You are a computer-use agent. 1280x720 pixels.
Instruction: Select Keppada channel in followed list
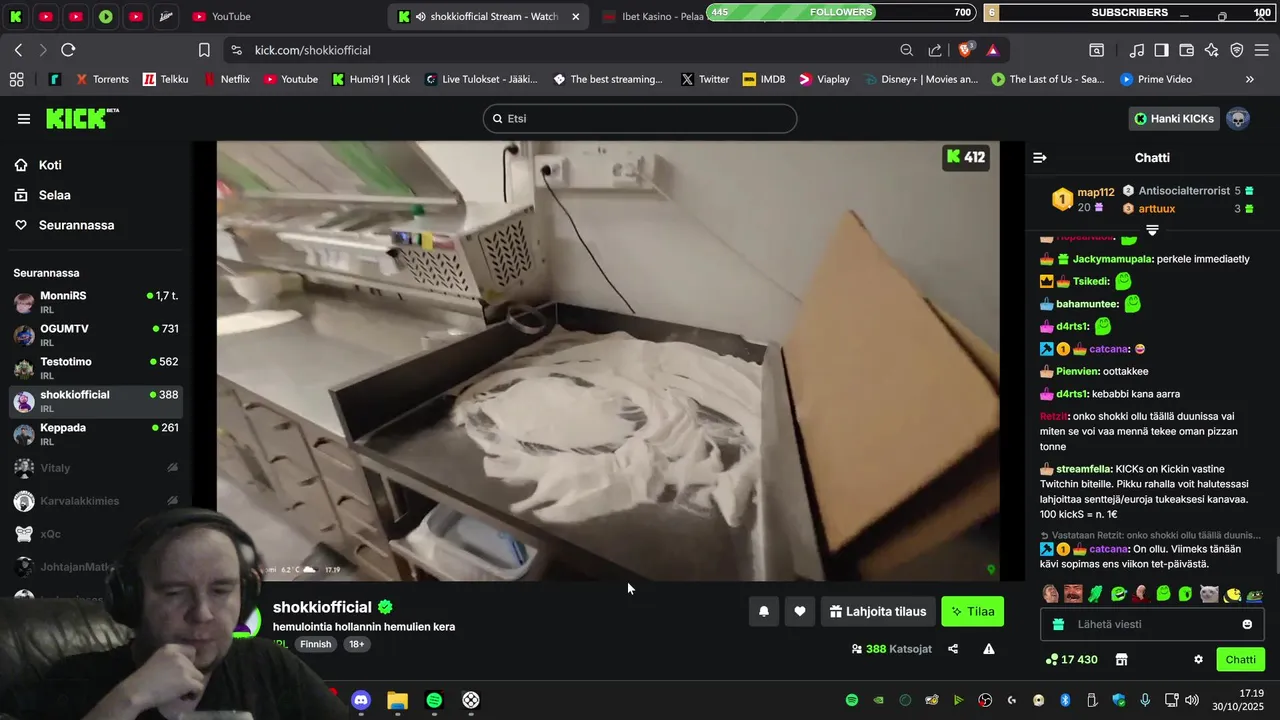tap(96, 434)
